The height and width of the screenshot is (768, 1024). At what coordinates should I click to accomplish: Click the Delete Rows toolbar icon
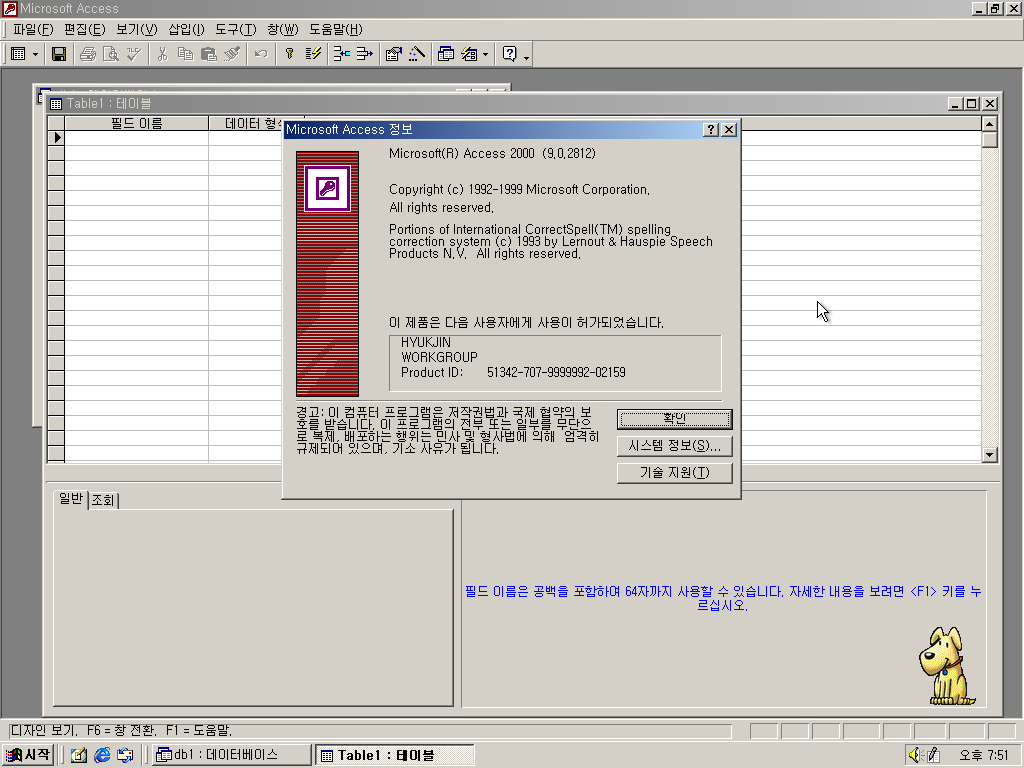coord(364,54)
